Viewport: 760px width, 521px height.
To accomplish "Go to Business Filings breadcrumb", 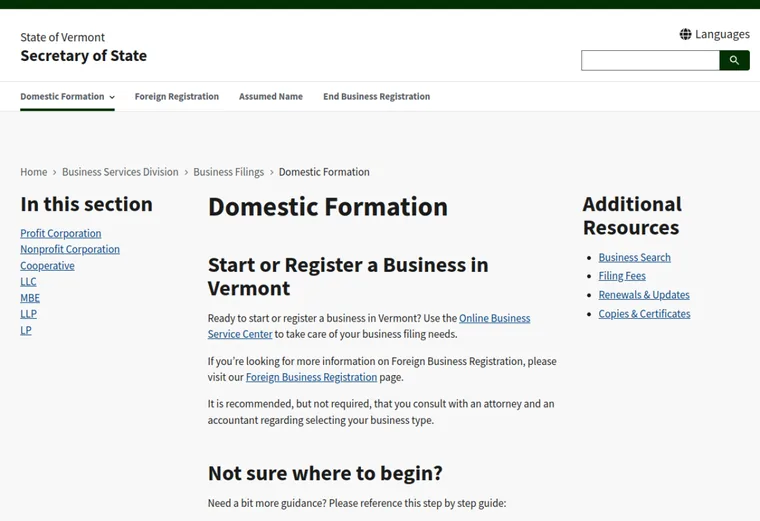I will 228,172.
